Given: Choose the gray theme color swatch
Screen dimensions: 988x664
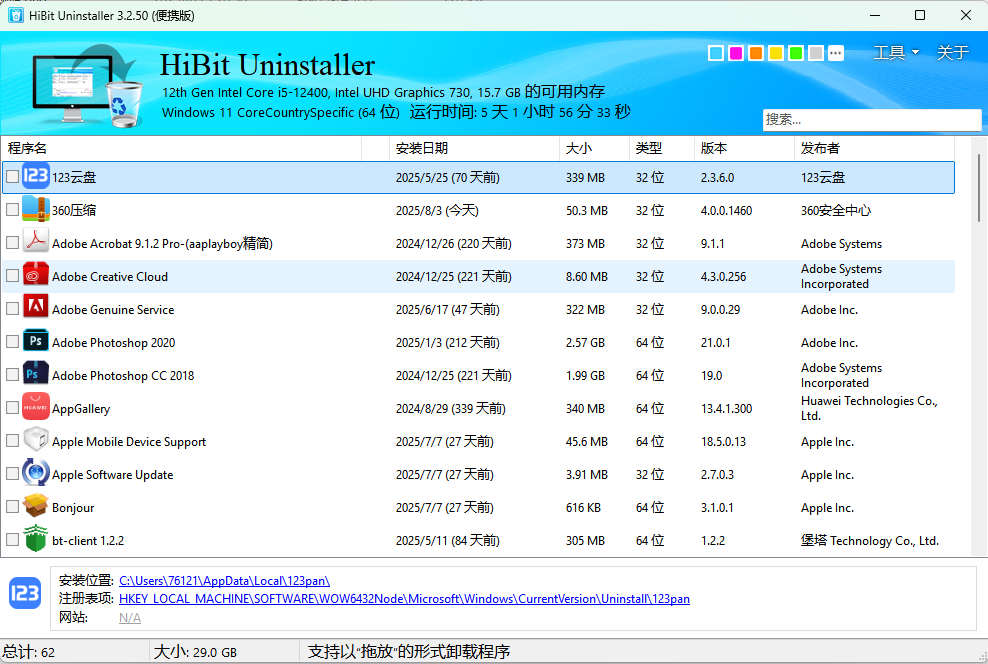Looking at the screenshot, I should (x=816, y=53).
